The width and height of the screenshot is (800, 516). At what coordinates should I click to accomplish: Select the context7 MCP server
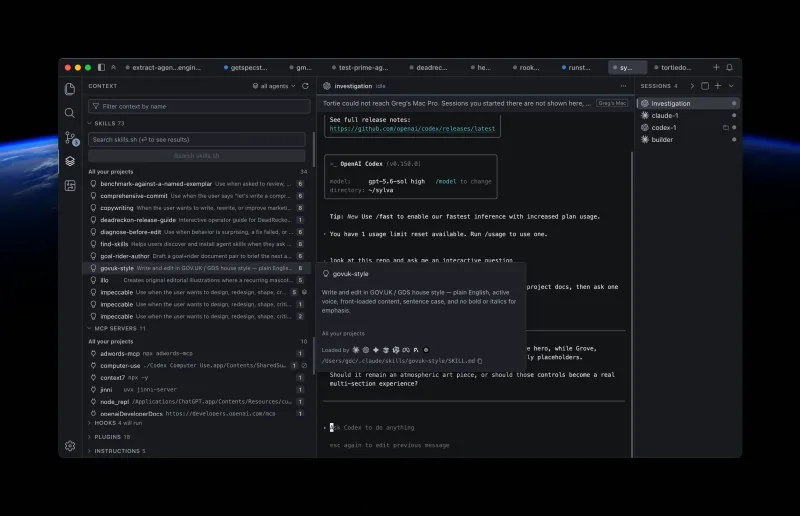tap(196, 378)
